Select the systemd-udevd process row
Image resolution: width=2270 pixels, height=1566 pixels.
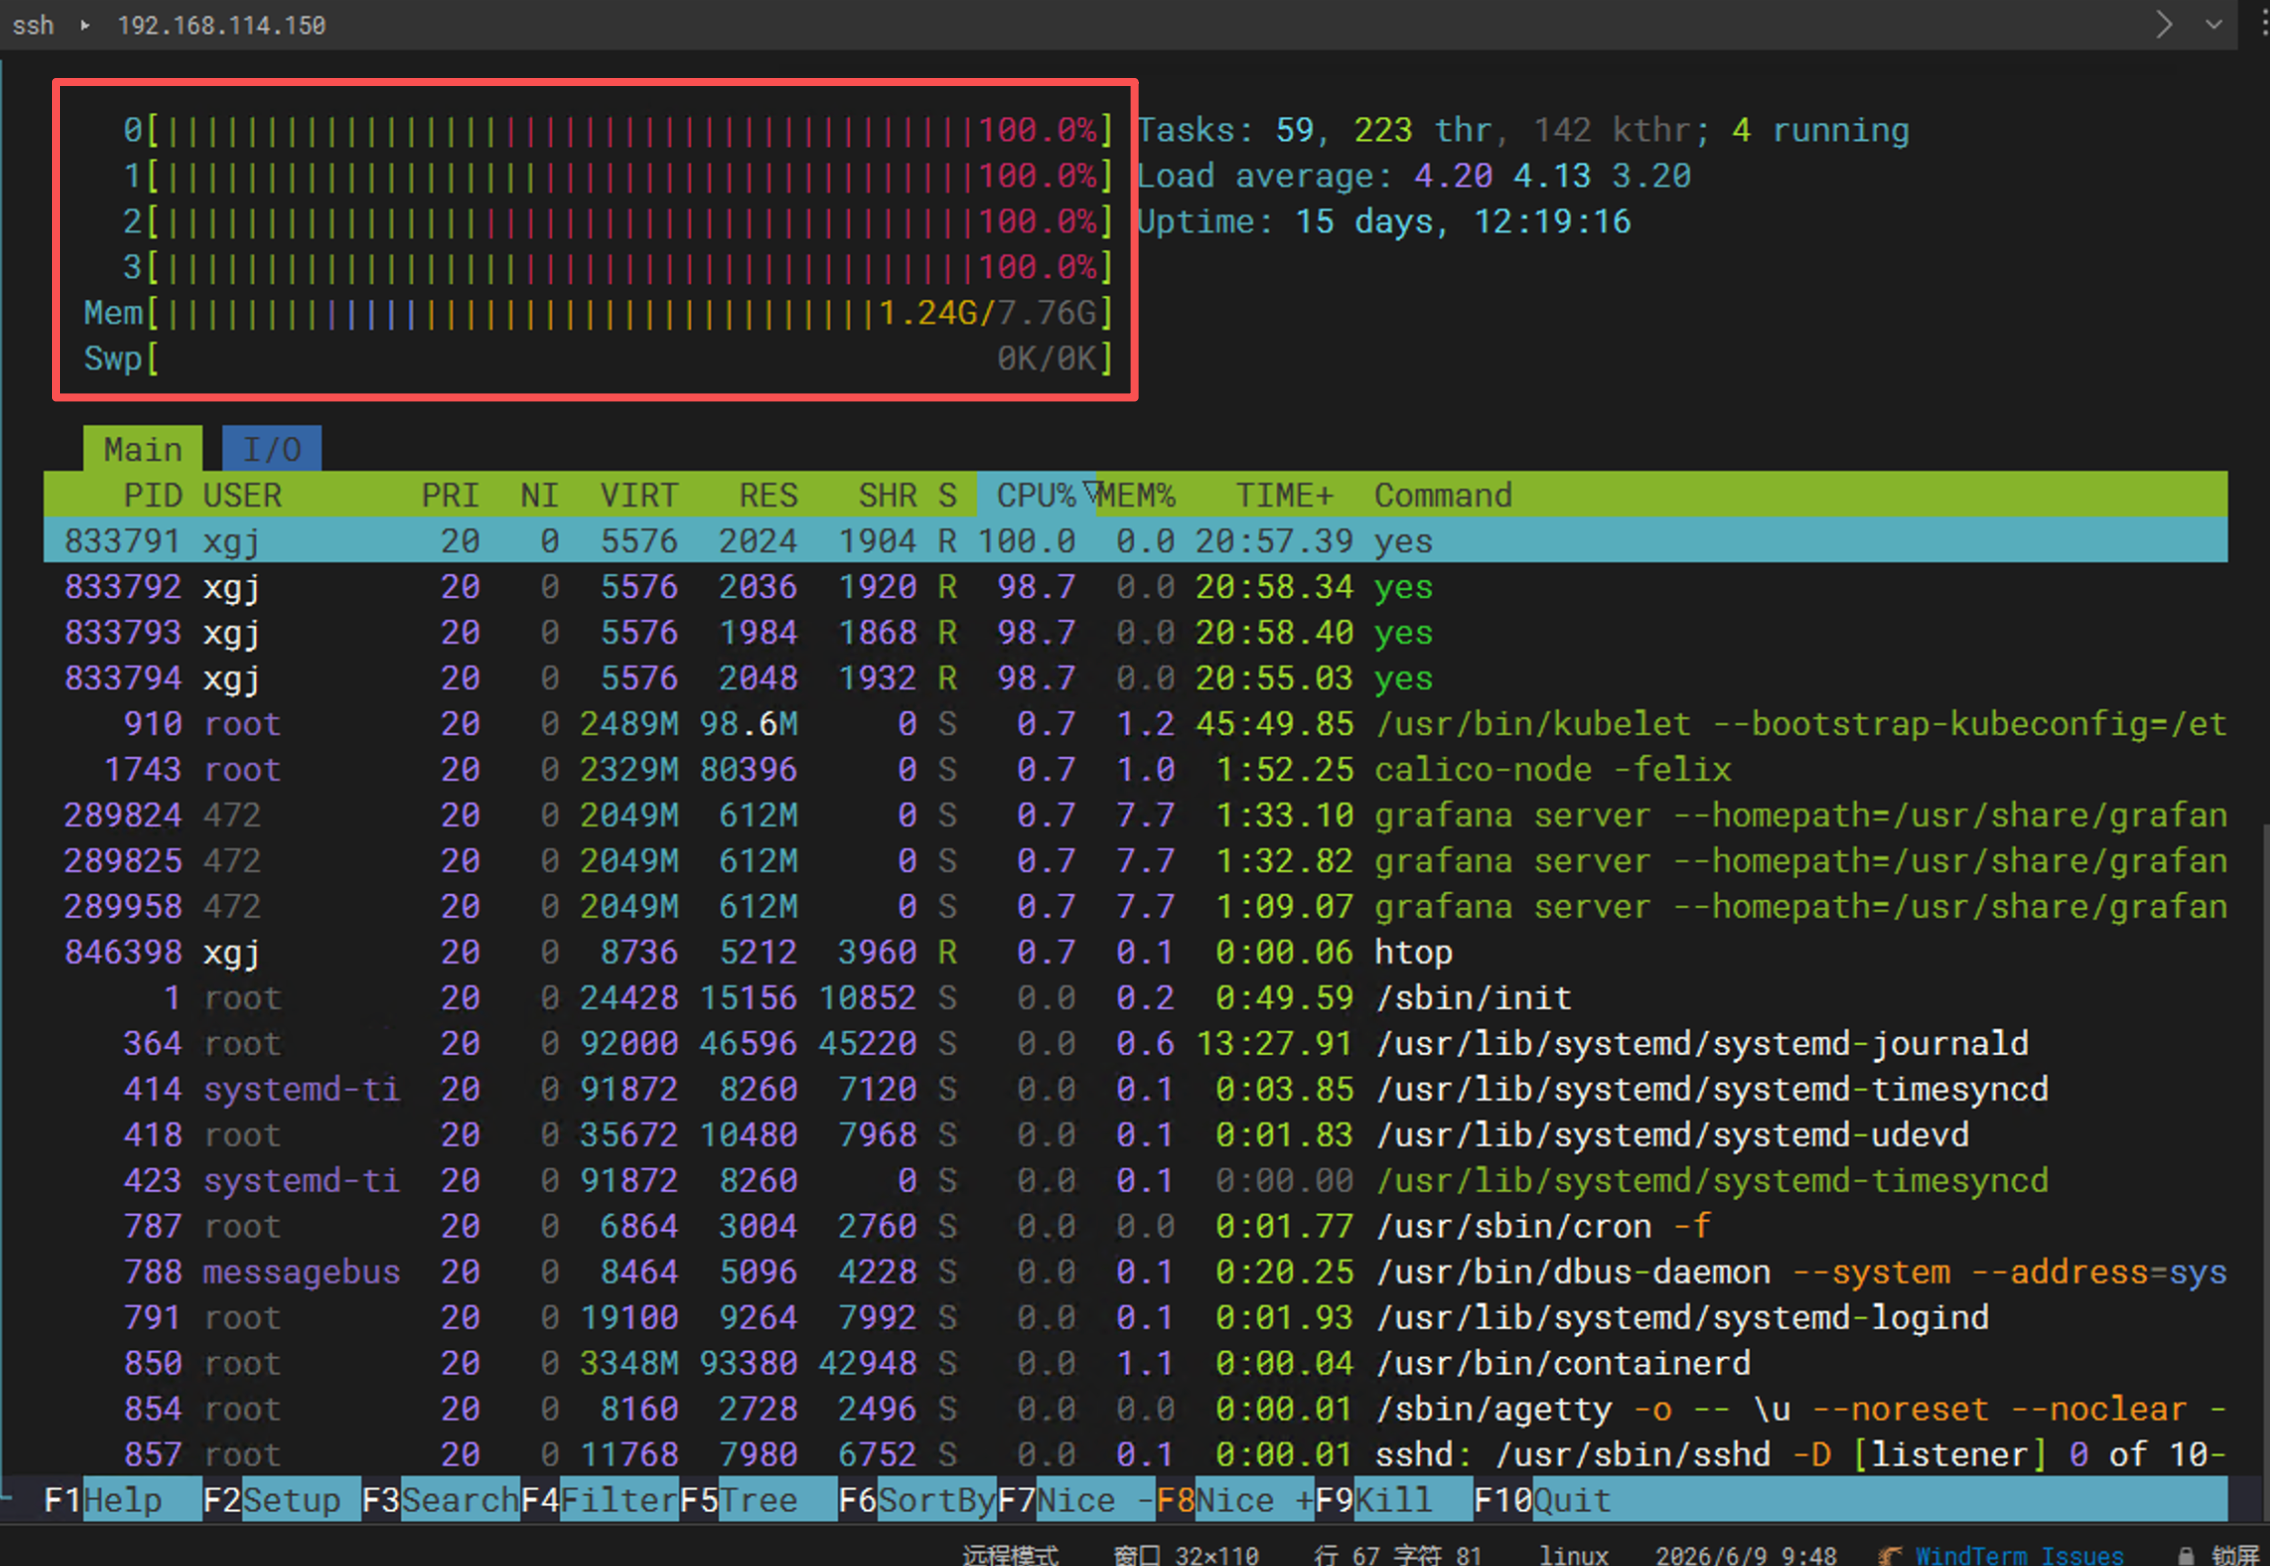(x=1135, y=1135)
